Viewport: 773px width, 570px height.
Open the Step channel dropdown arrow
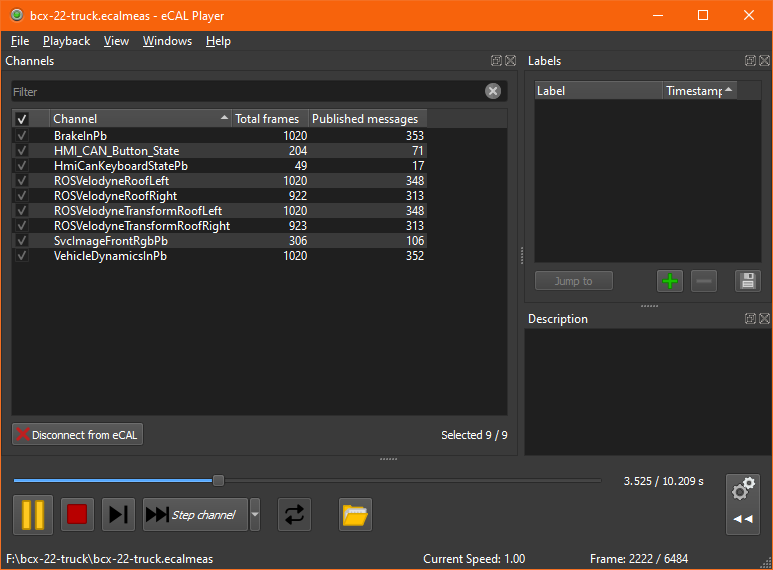point(255,514)
